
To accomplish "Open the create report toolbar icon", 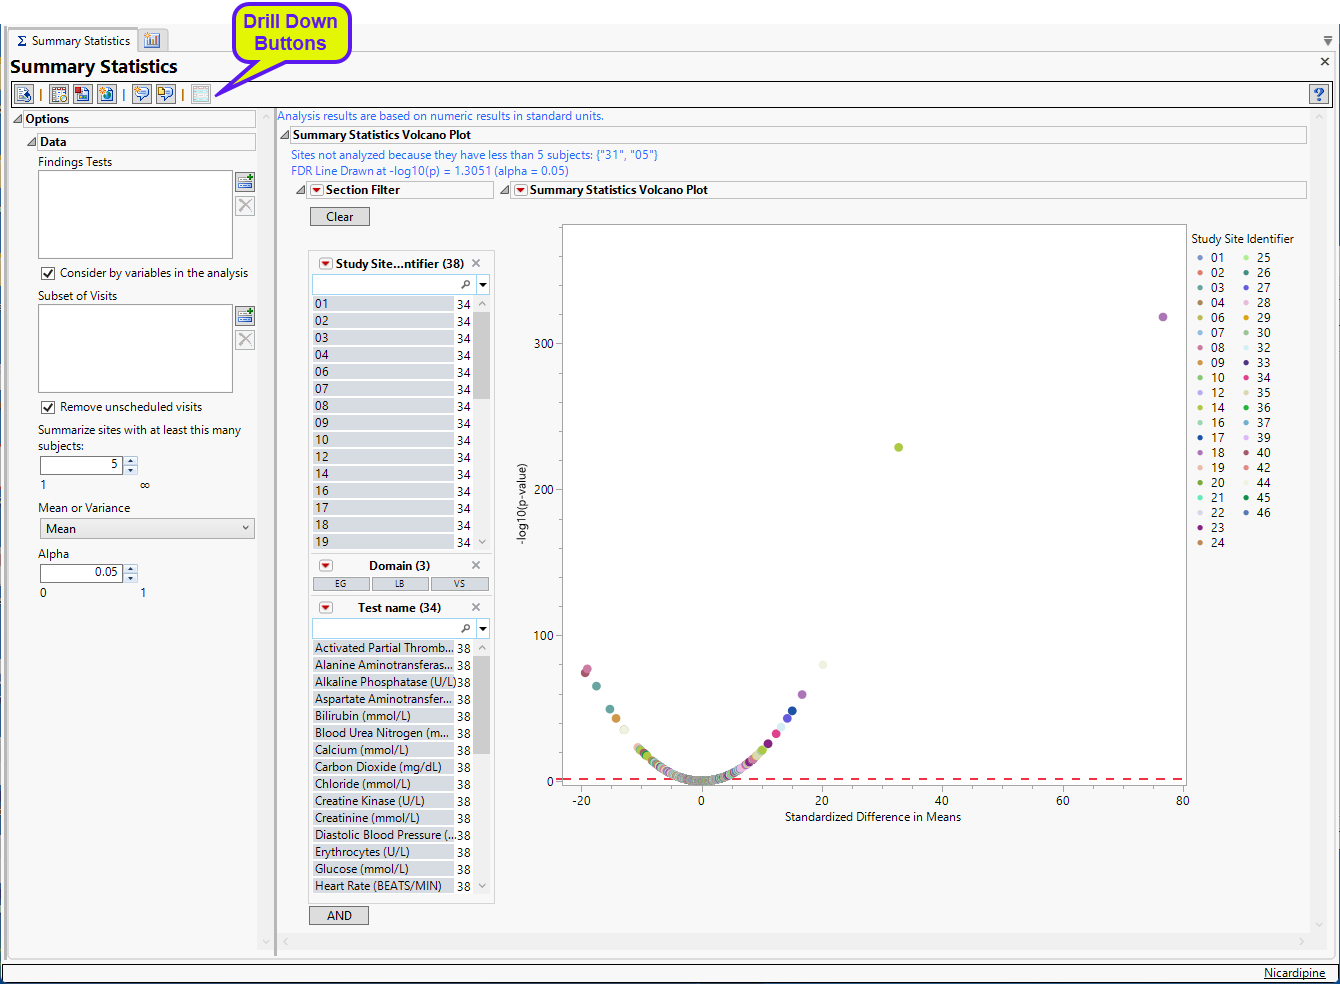I will (23, 93).
